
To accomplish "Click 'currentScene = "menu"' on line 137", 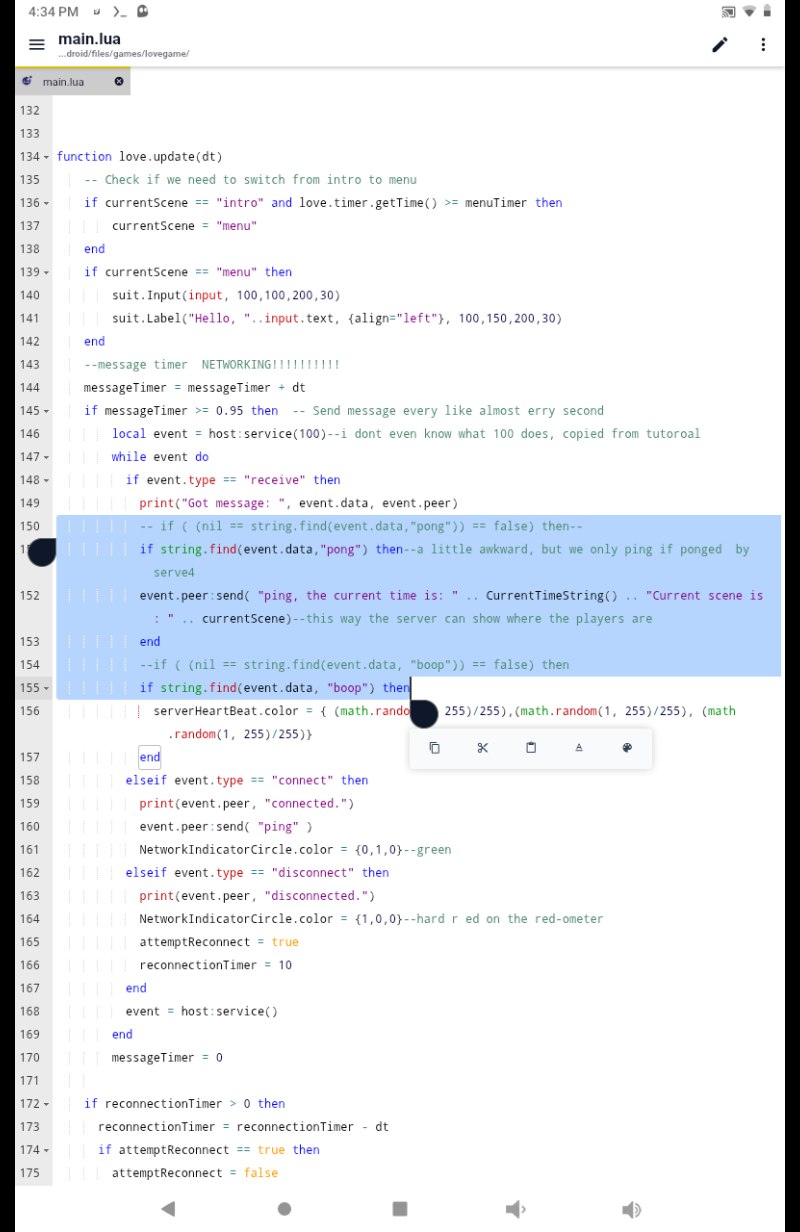I will 184,226.
